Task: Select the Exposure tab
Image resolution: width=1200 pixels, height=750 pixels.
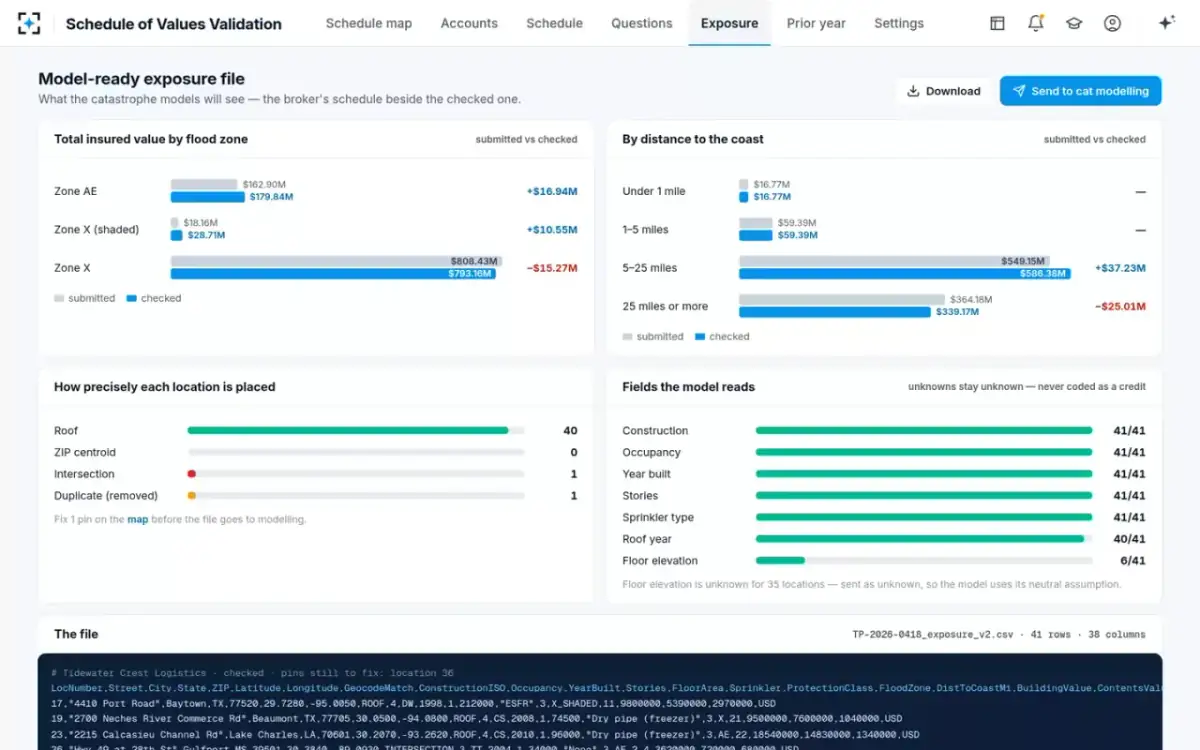Action: point(729,23)
